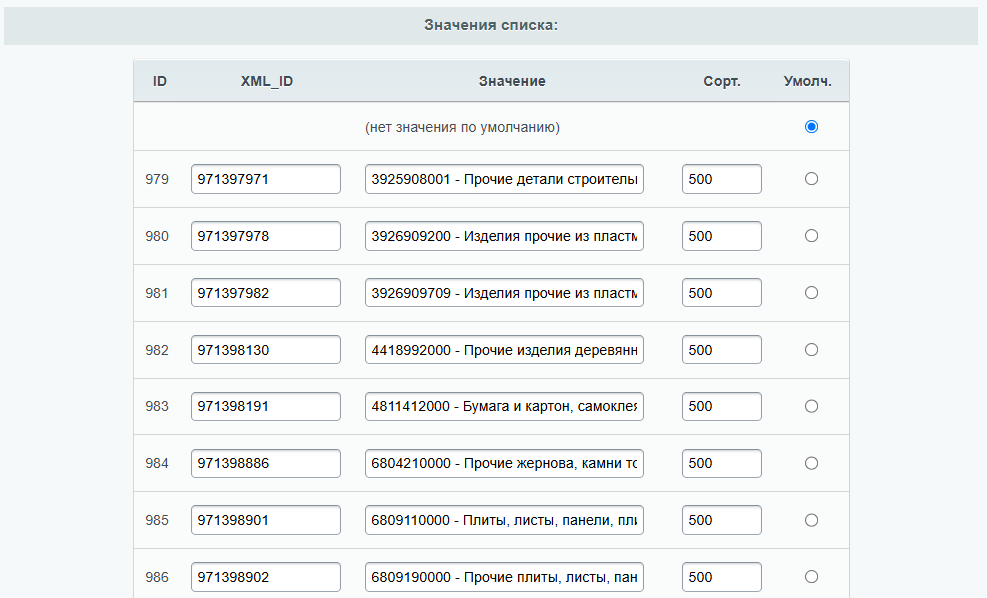Select the no default value radio button
This screenshot has width=987, height=598.
[x=811, y=127]
